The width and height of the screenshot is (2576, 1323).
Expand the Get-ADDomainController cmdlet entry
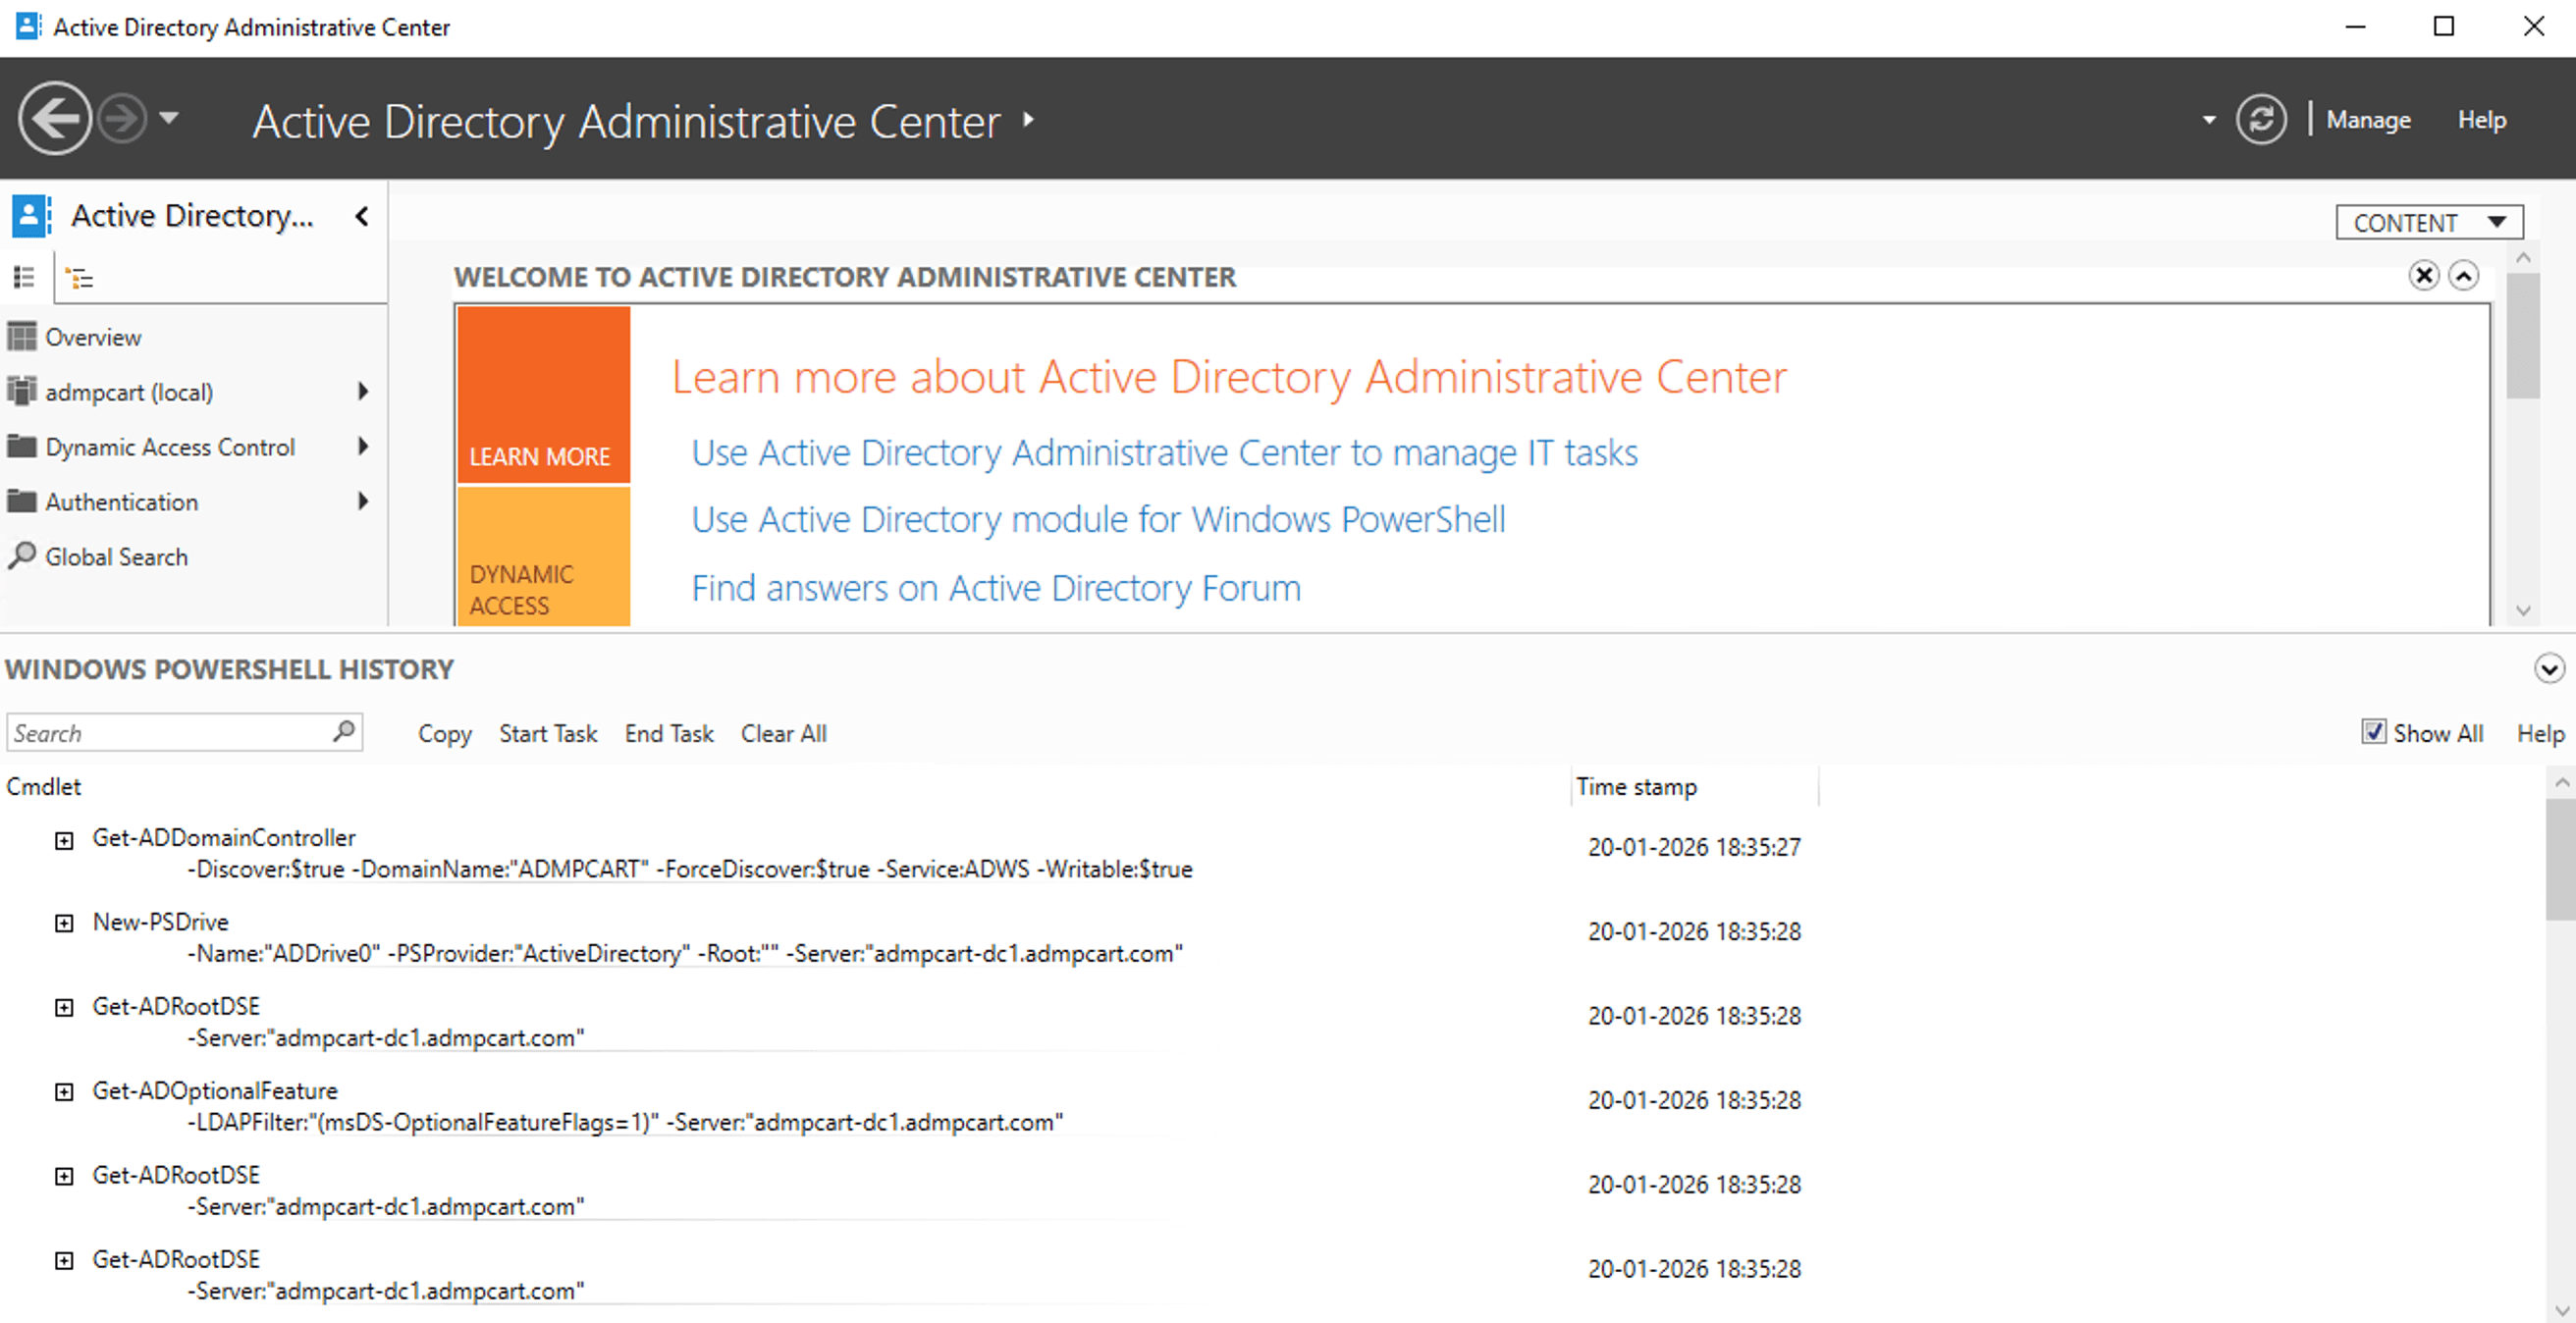[64, 839]
